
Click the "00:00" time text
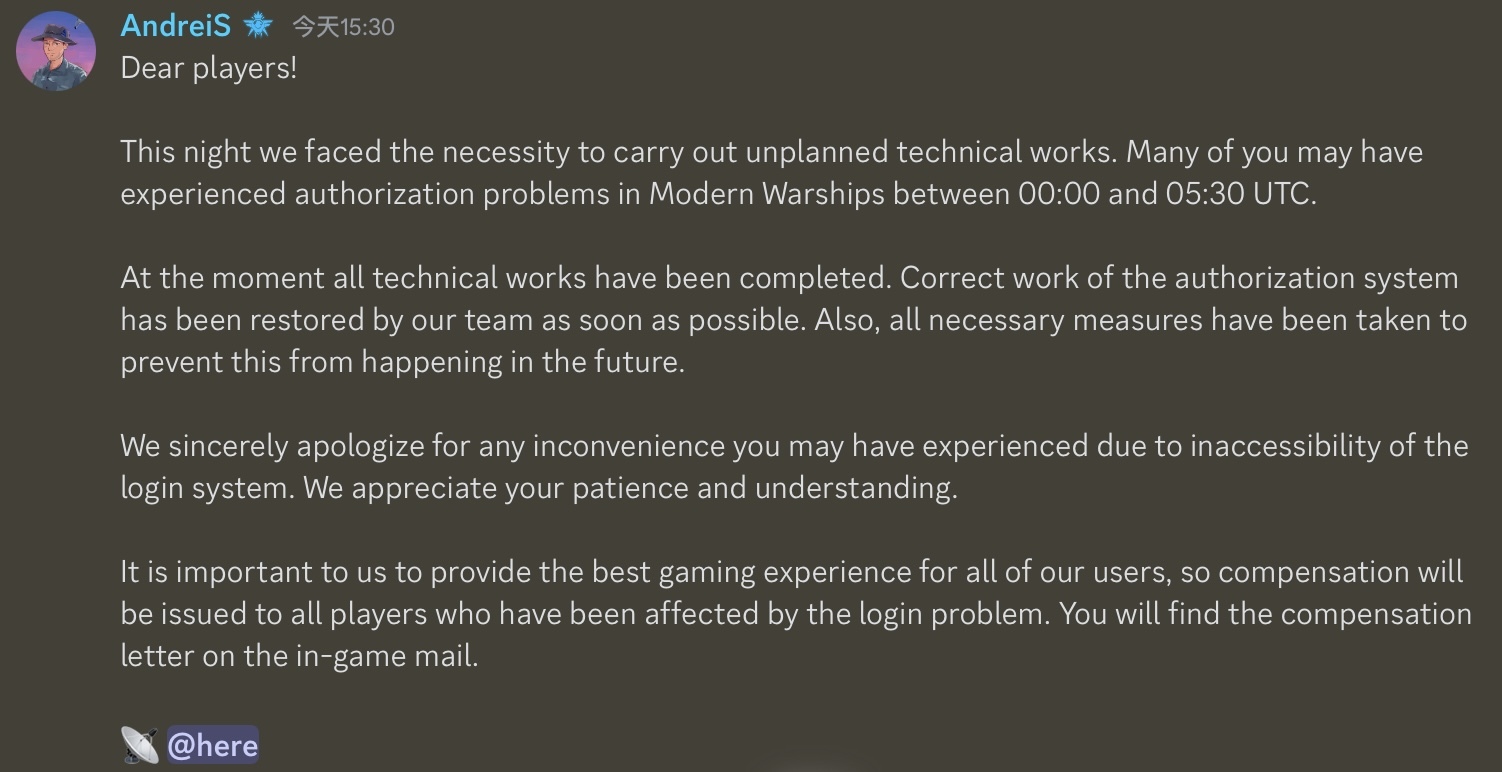(1059, 193)
